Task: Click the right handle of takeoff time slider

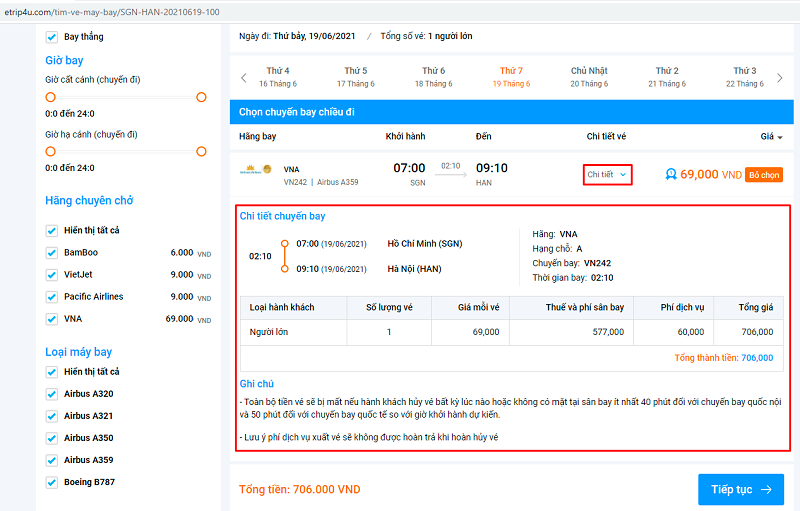Action: 202,97
